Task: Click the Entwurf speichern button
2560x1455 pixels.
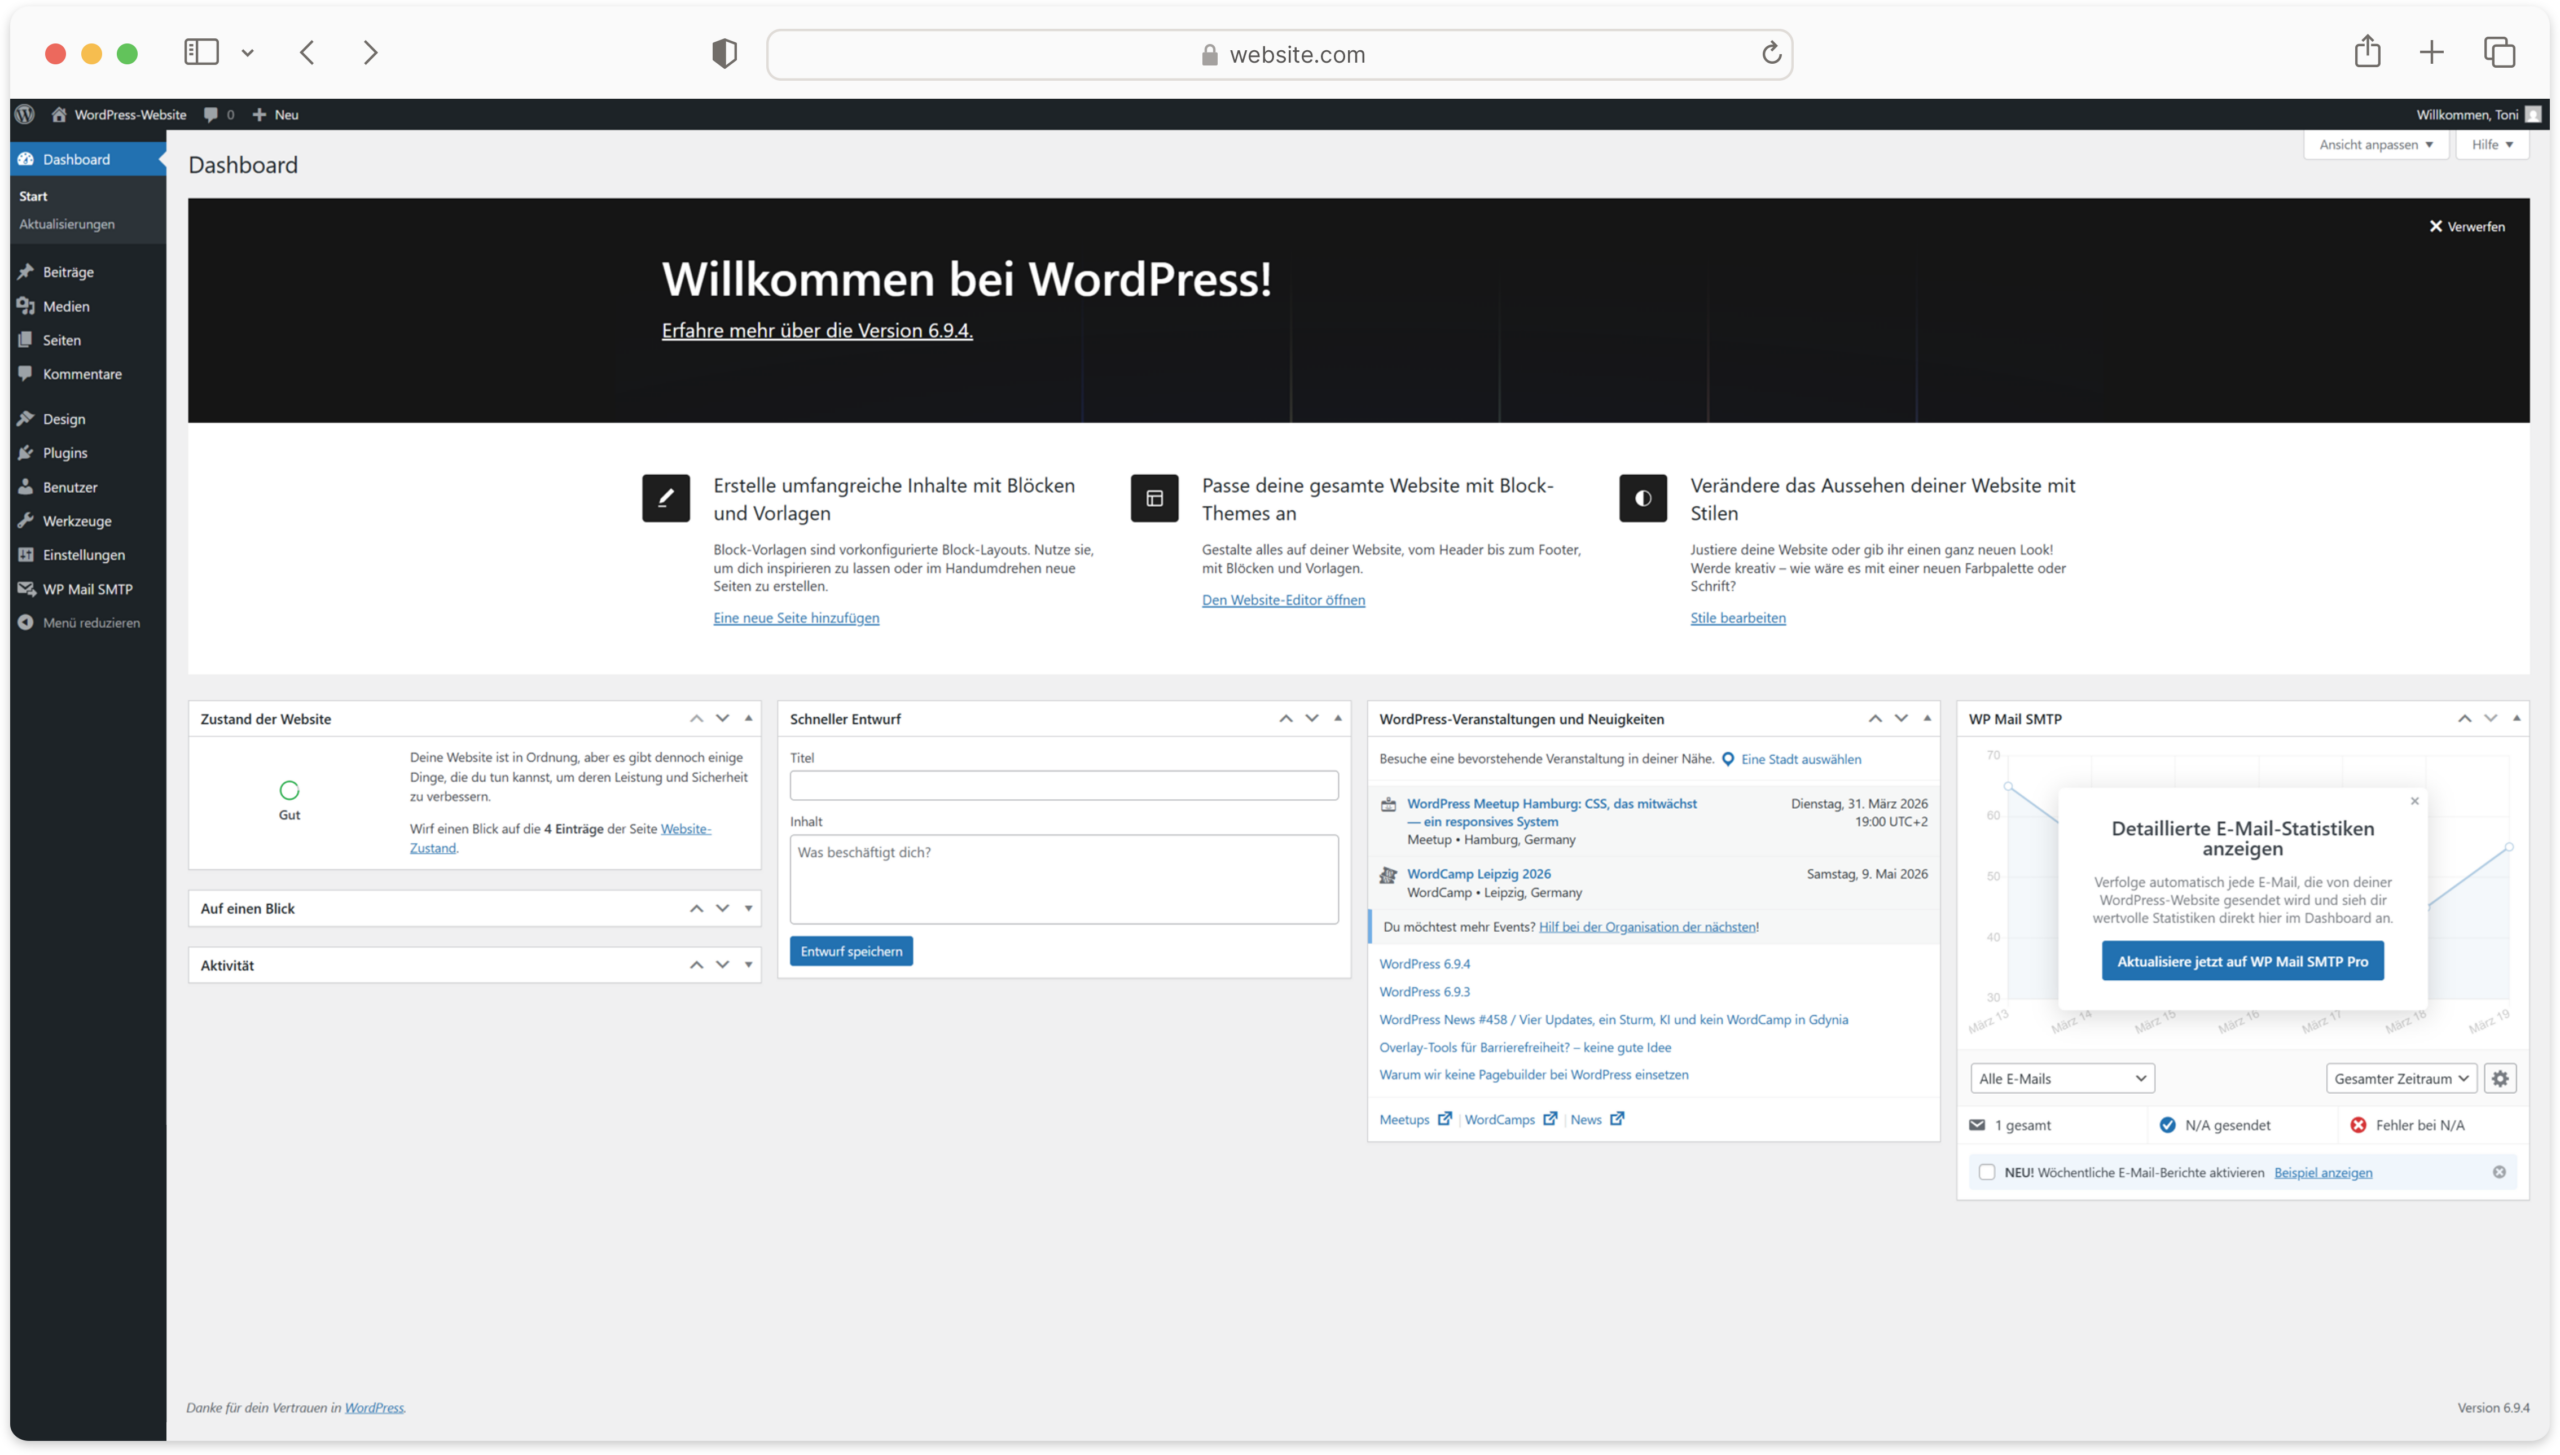Action: point(851,951)
